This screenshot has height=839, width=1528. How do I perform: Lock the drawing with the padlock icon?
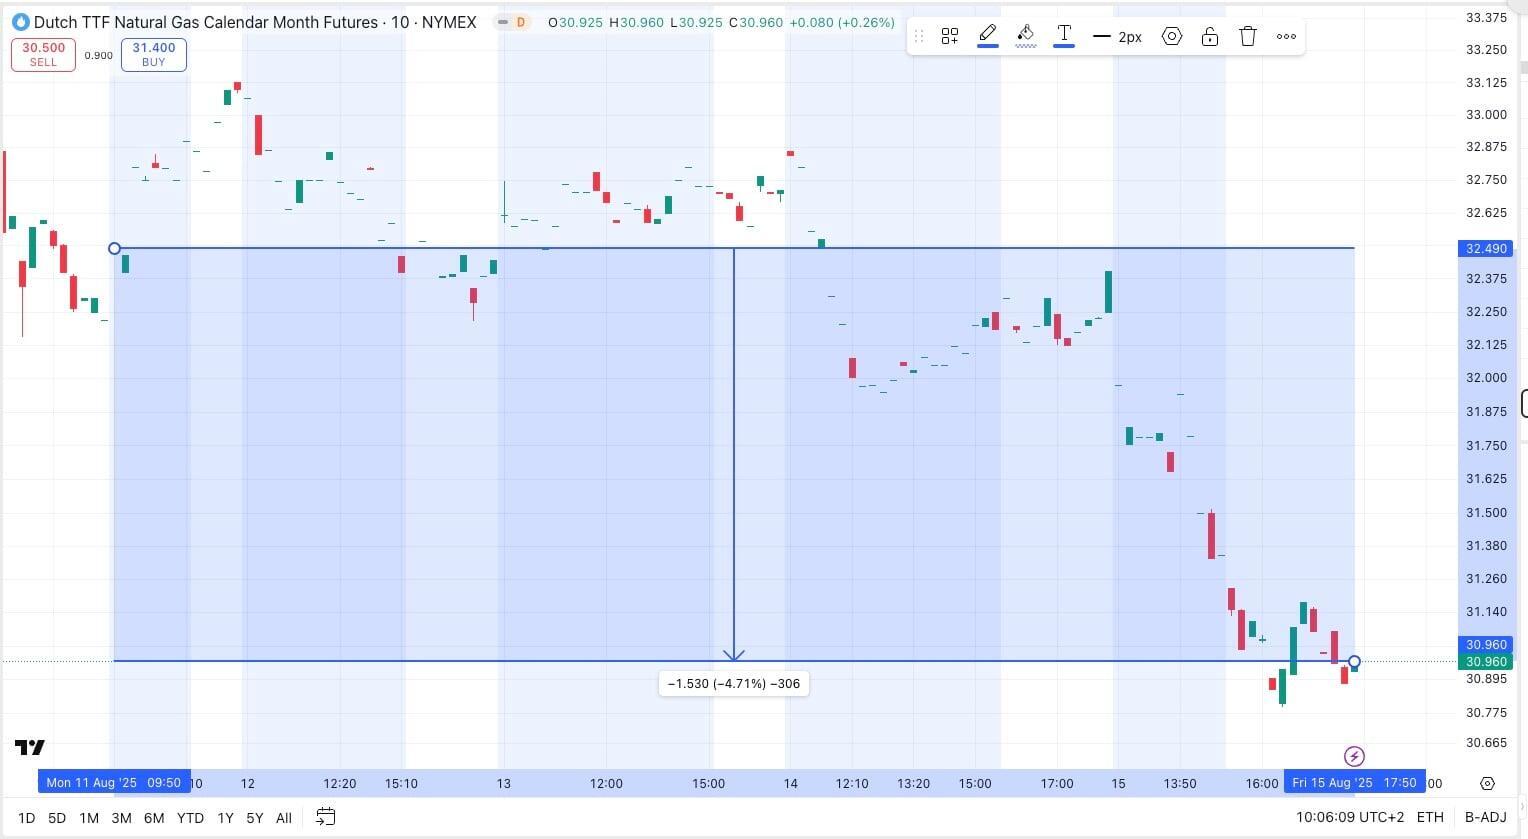[1210, 37]
